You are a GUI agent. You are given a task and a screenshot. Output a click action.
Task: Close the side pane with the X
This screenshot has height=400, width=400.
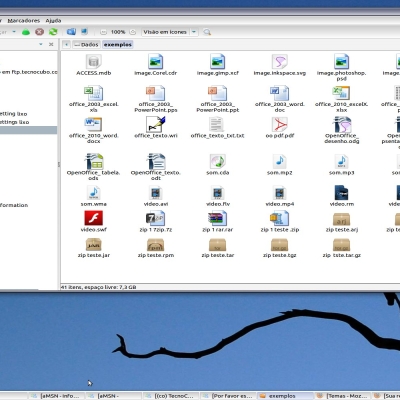51,44
